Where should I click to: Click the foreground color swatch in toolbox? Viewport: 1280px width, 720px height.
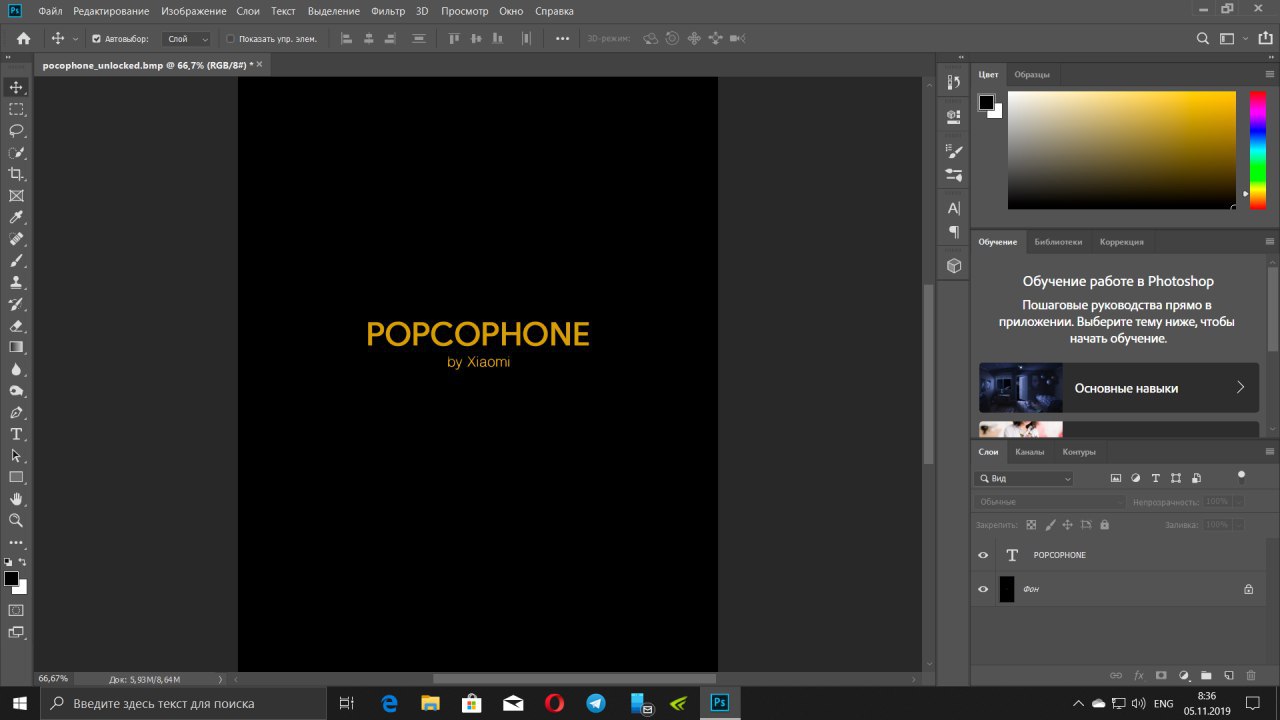(11, 579)
